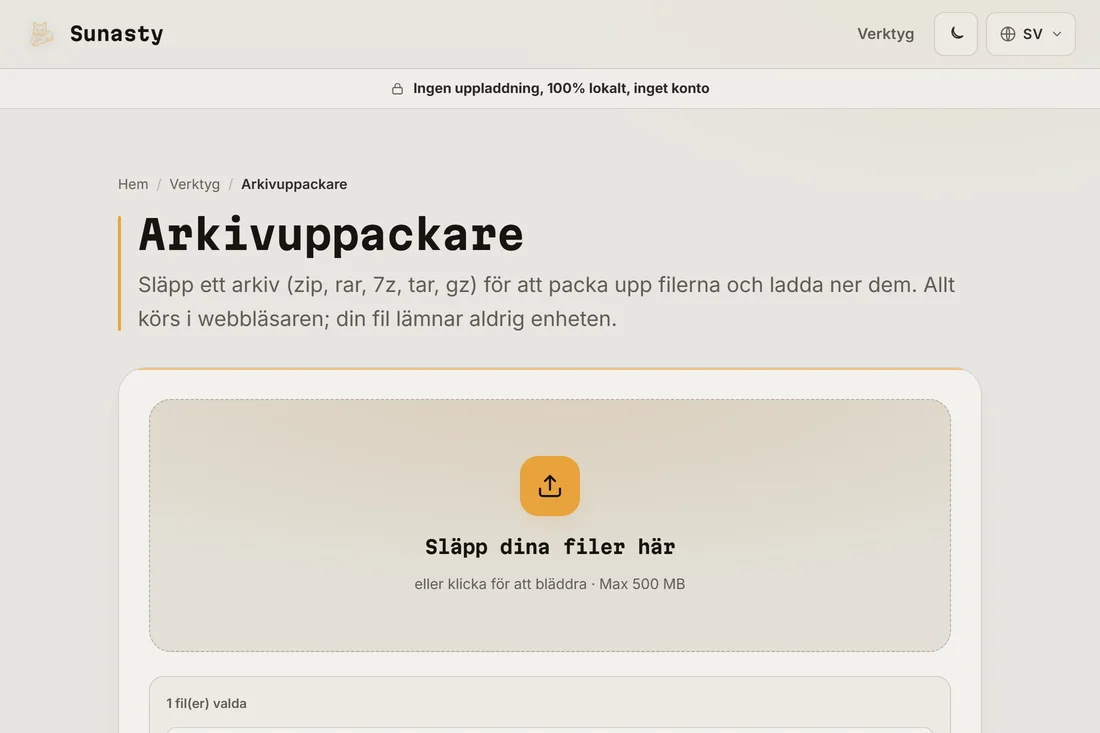This screenshot has width=1100, height=733.
Task: Expand the SV language dropdown
Action: click(1031, 34)
